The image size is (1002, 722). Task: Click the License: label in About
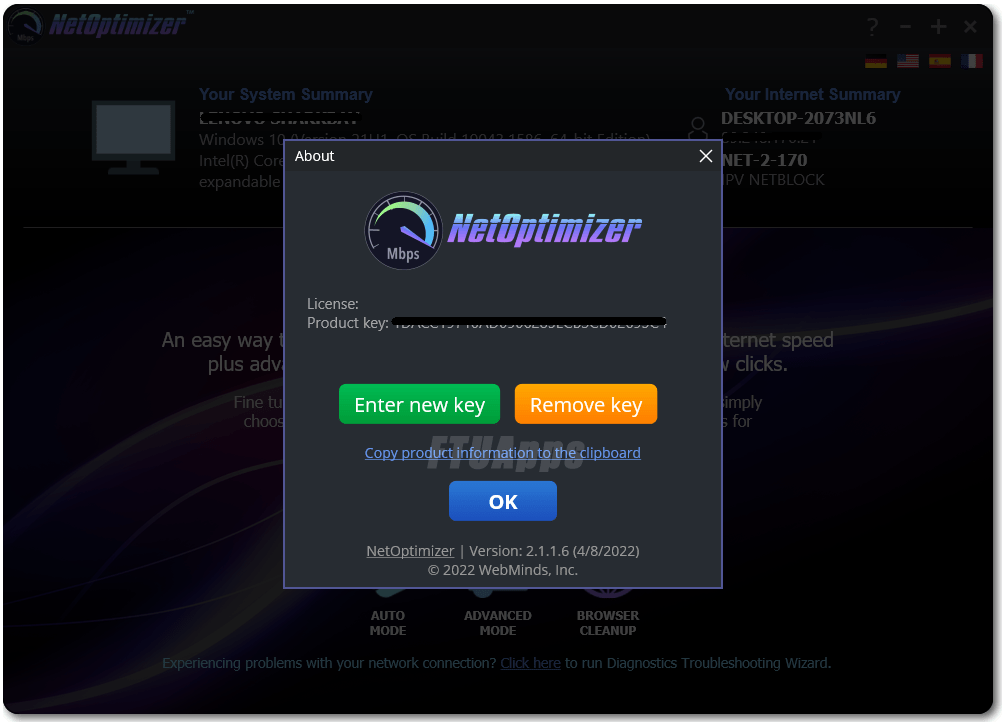(332, 304)
